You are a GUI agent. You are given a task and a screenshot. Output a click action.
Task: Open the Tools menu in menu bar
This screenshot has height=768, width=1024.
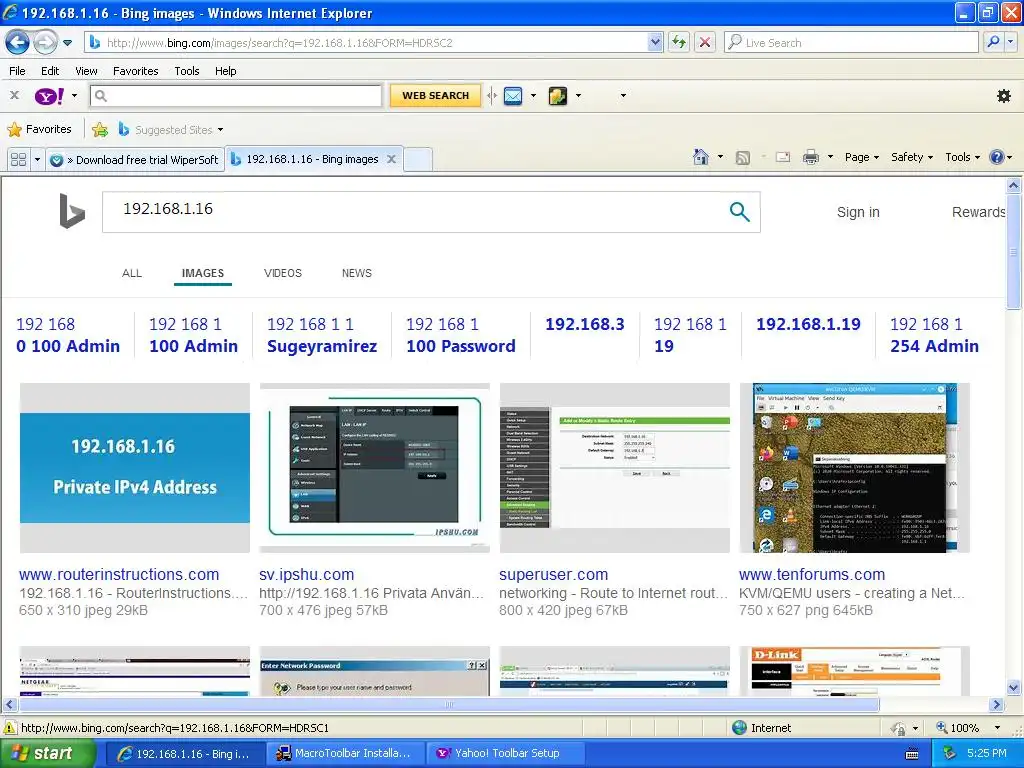(x=187, y=71)
